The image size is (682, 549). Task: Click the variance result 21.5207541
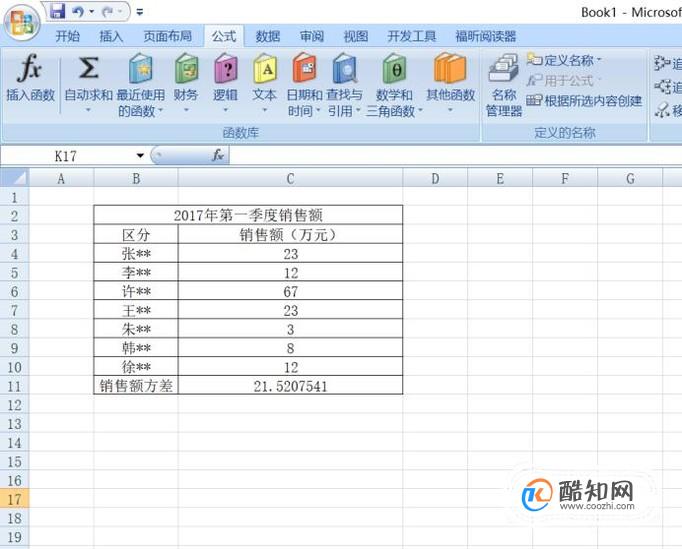(x=290, y=386)
